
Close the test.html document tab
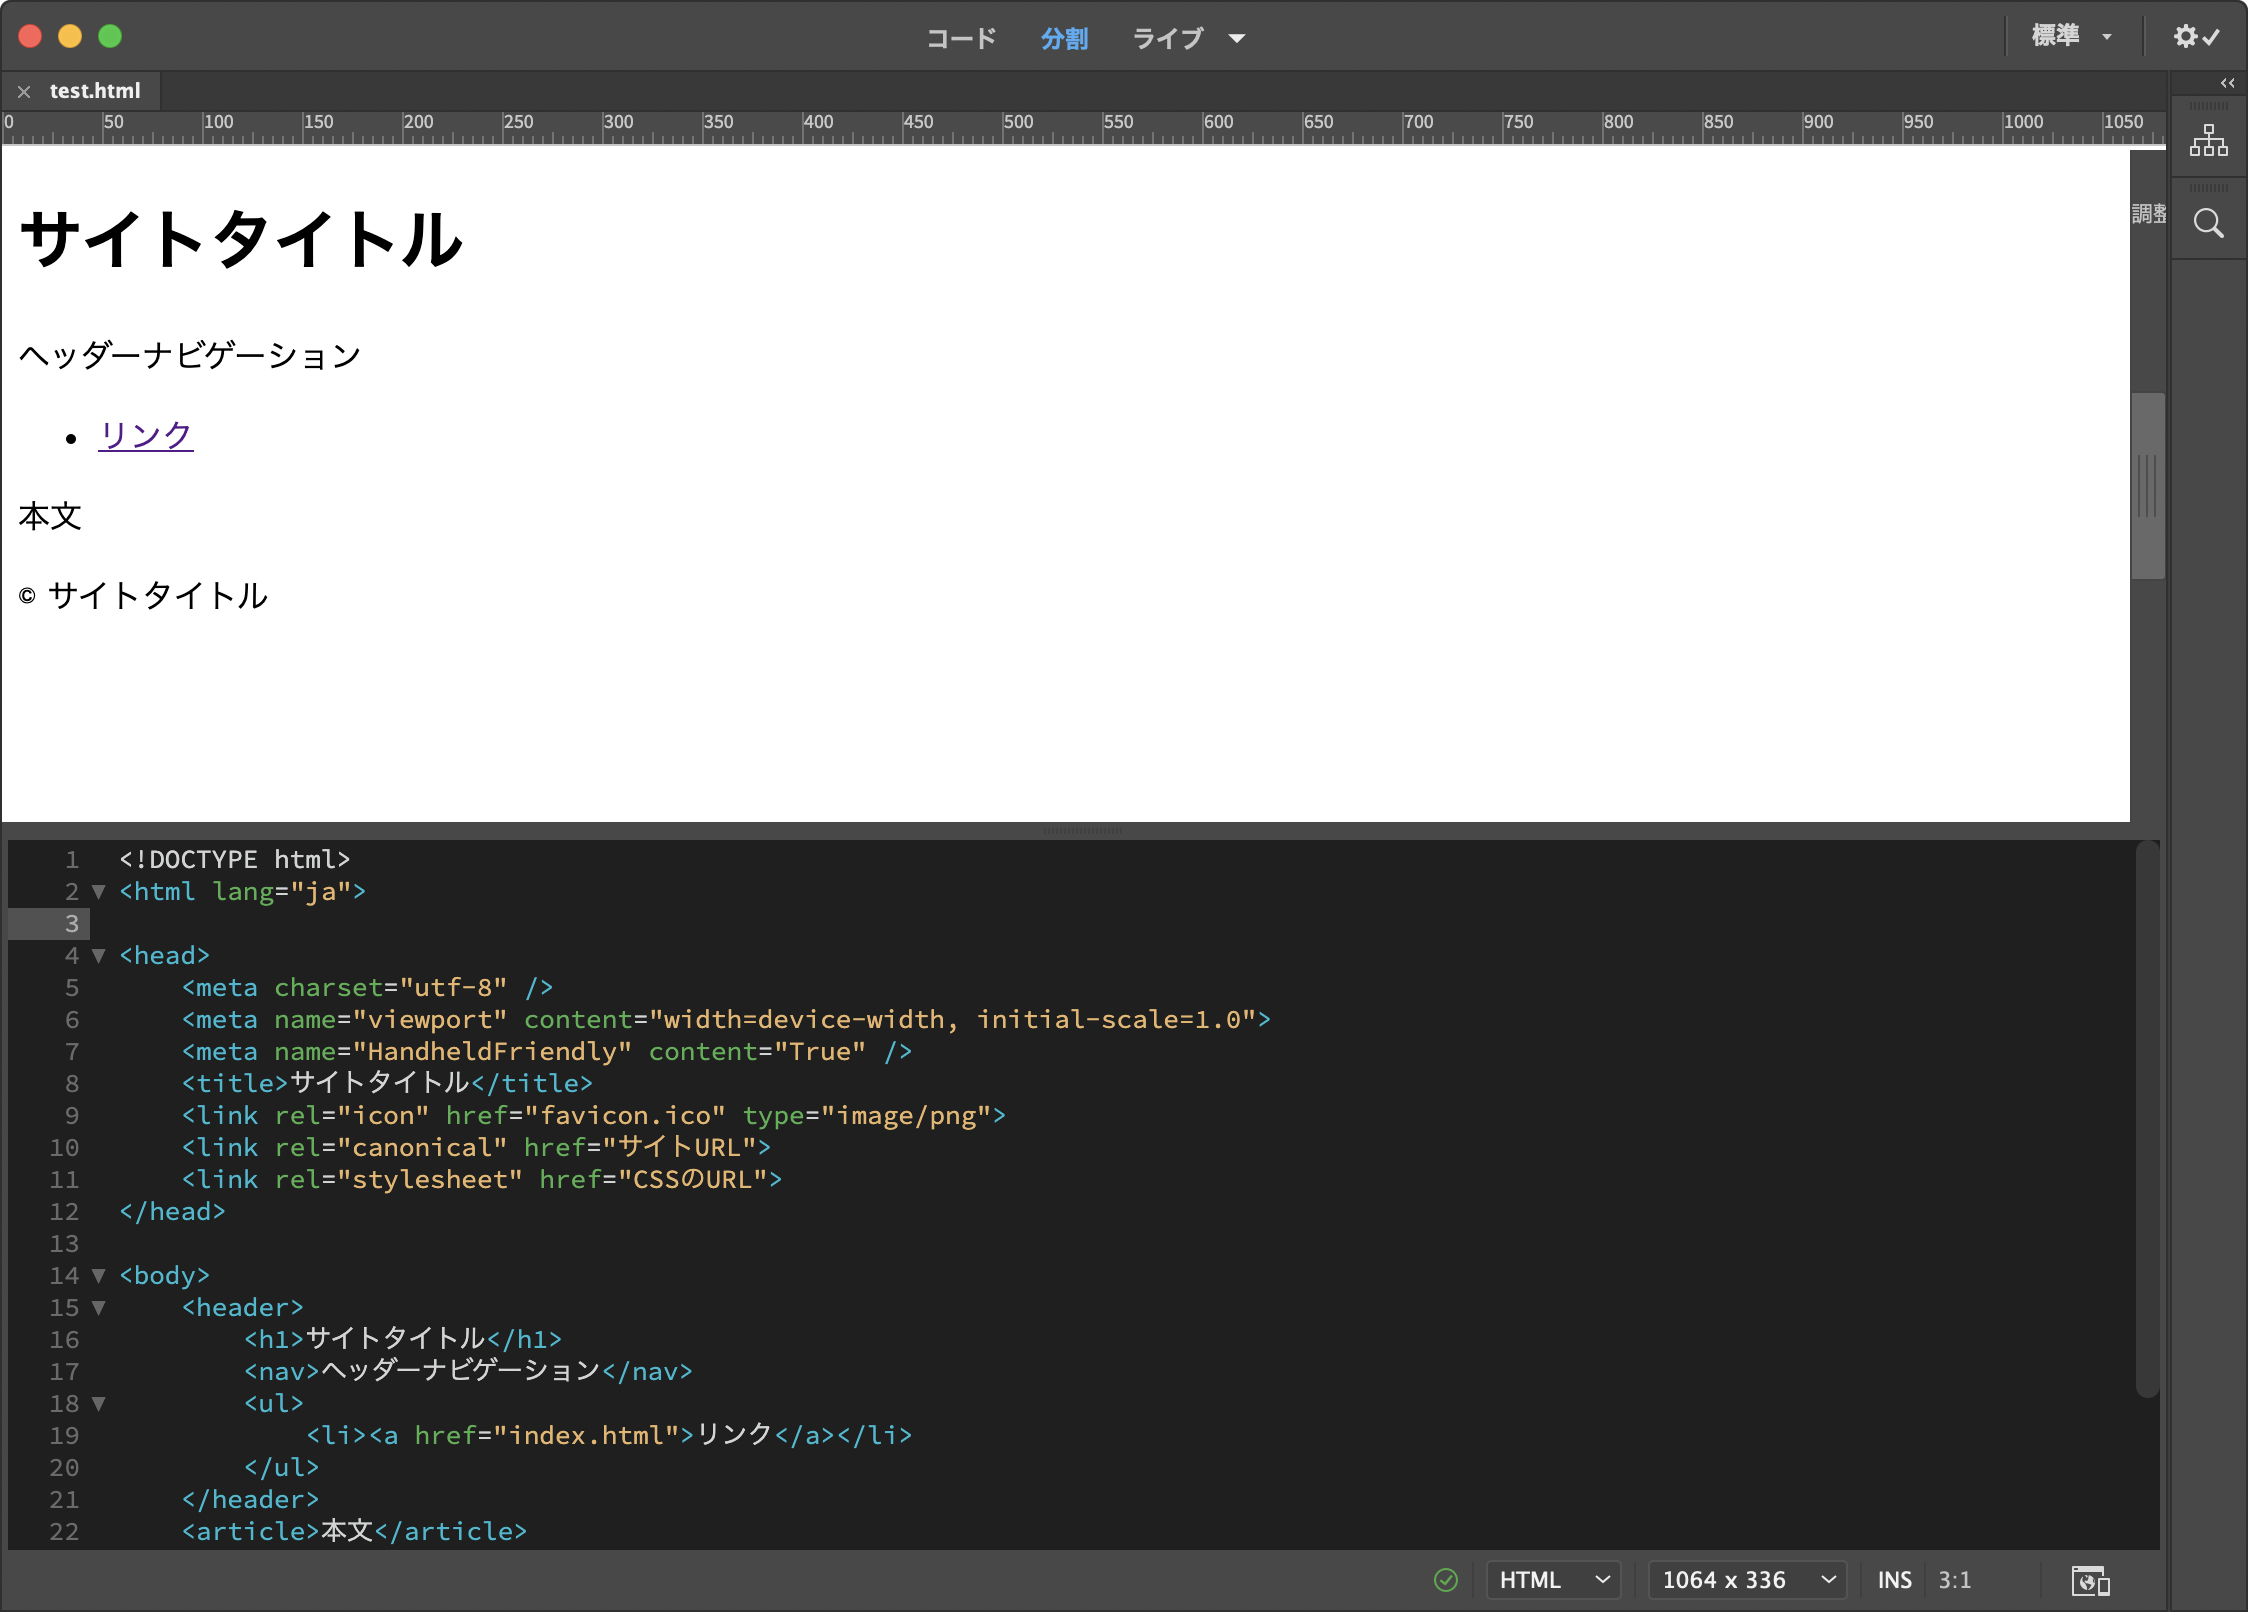click(x=24, y=91)
